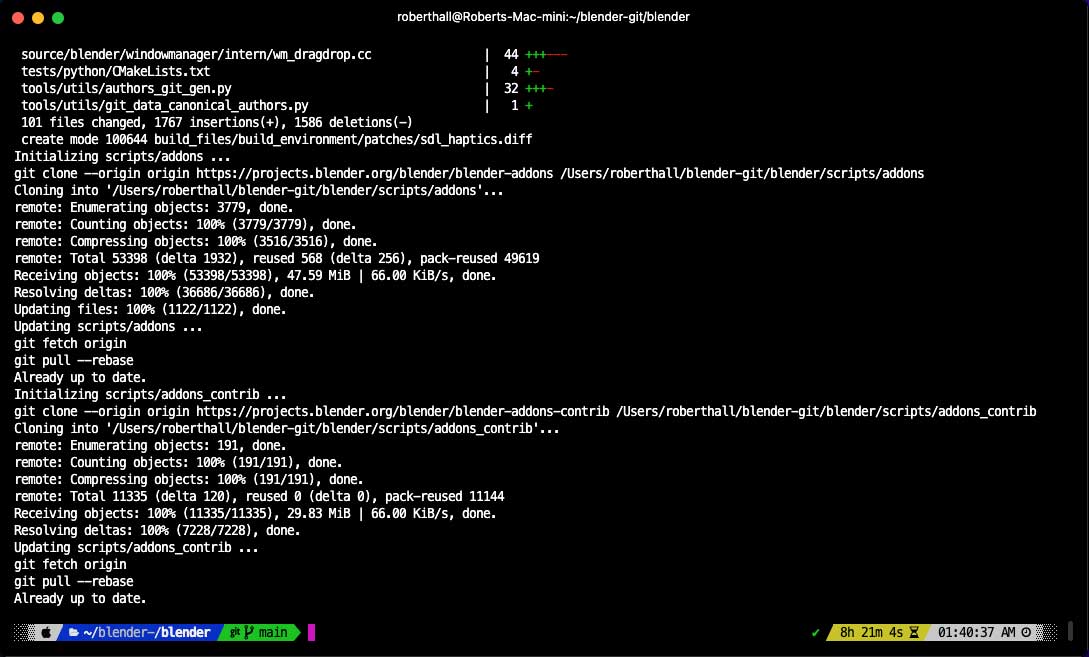Click the ~/blender-/blender path segment
This screenshot has height=657, width=1089.
click(x=146, y=632)
